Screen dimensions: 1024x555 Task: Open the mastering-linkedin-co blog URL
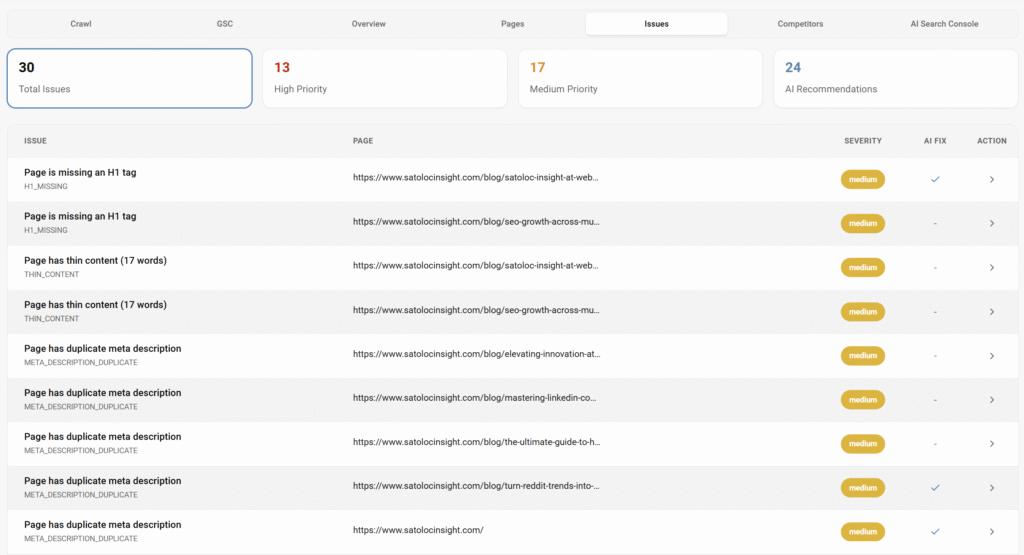pyautogui.click(x=476, y=400)
